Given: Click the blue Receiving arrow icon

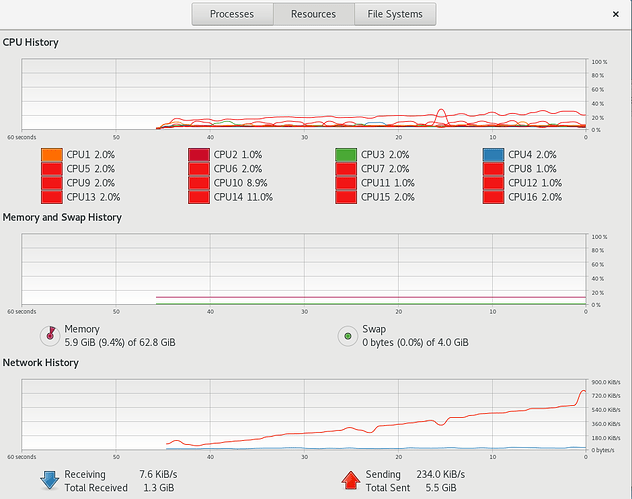Looking at the screenshot, I should 49,480.
